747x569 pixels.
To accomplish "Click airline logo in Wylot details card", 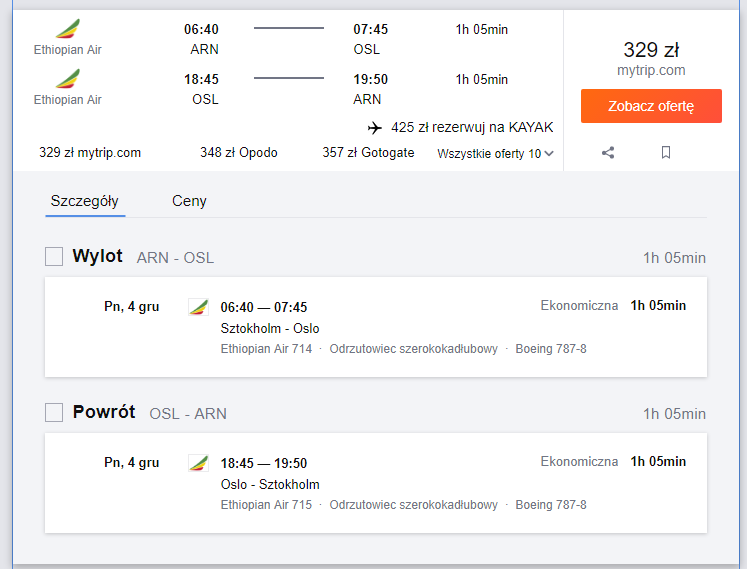I will coord(198,307).
